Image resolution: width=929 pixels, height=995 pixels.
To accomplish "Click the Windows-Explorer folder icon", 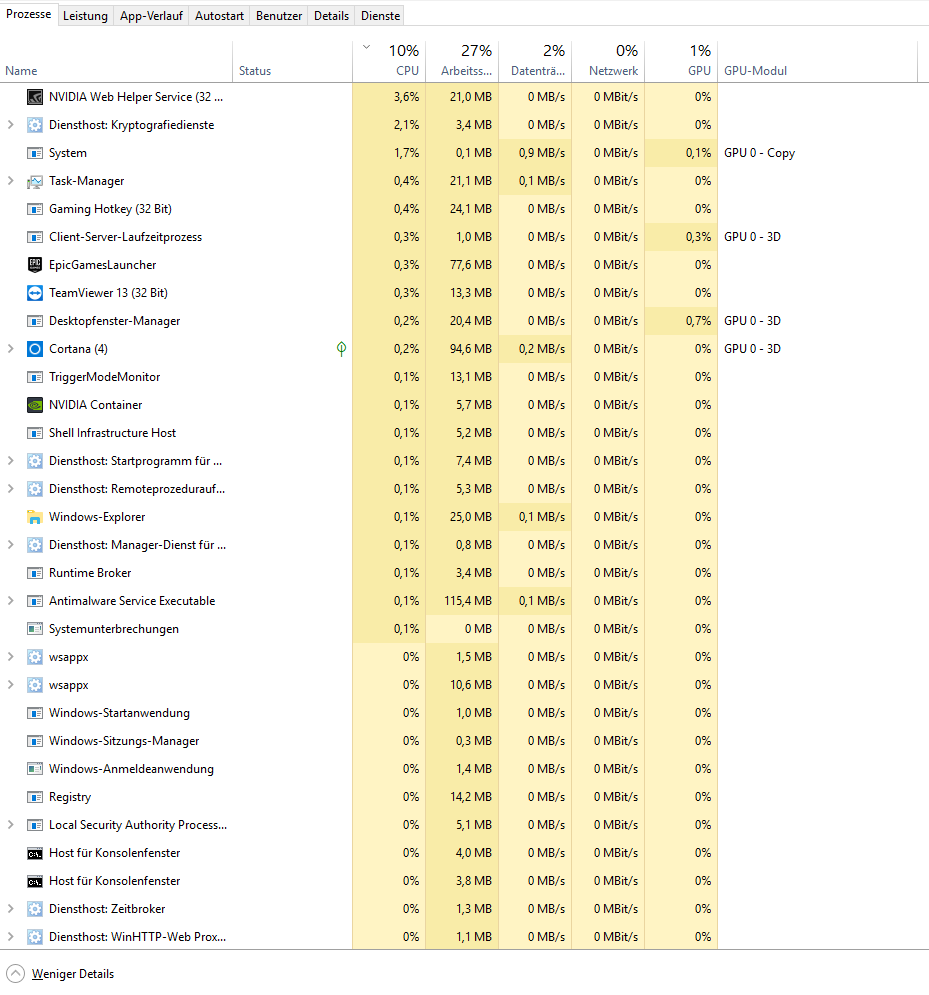I will tap(35, 517).
